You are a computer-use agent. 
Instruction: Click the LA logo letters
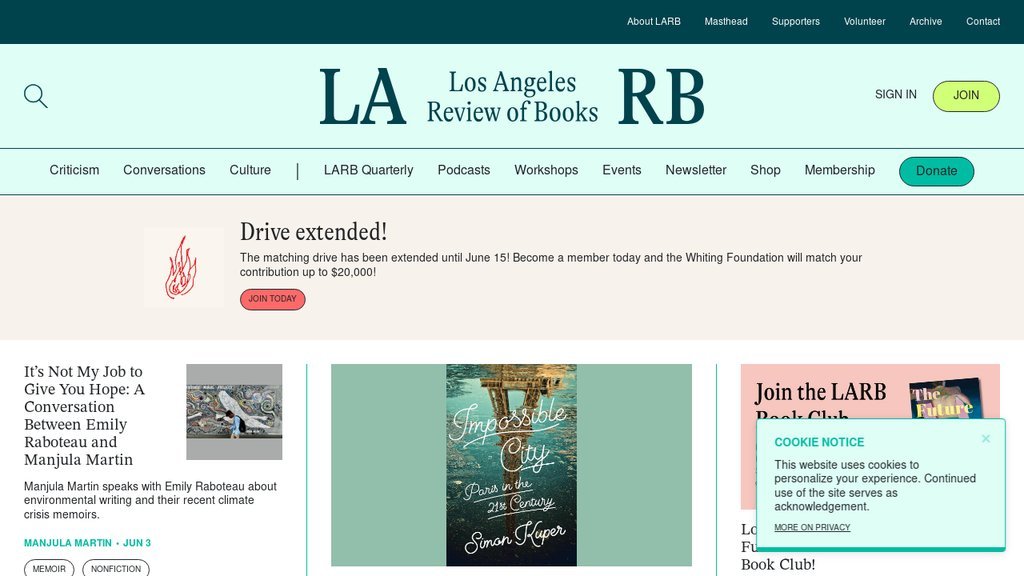pos(362,97)
